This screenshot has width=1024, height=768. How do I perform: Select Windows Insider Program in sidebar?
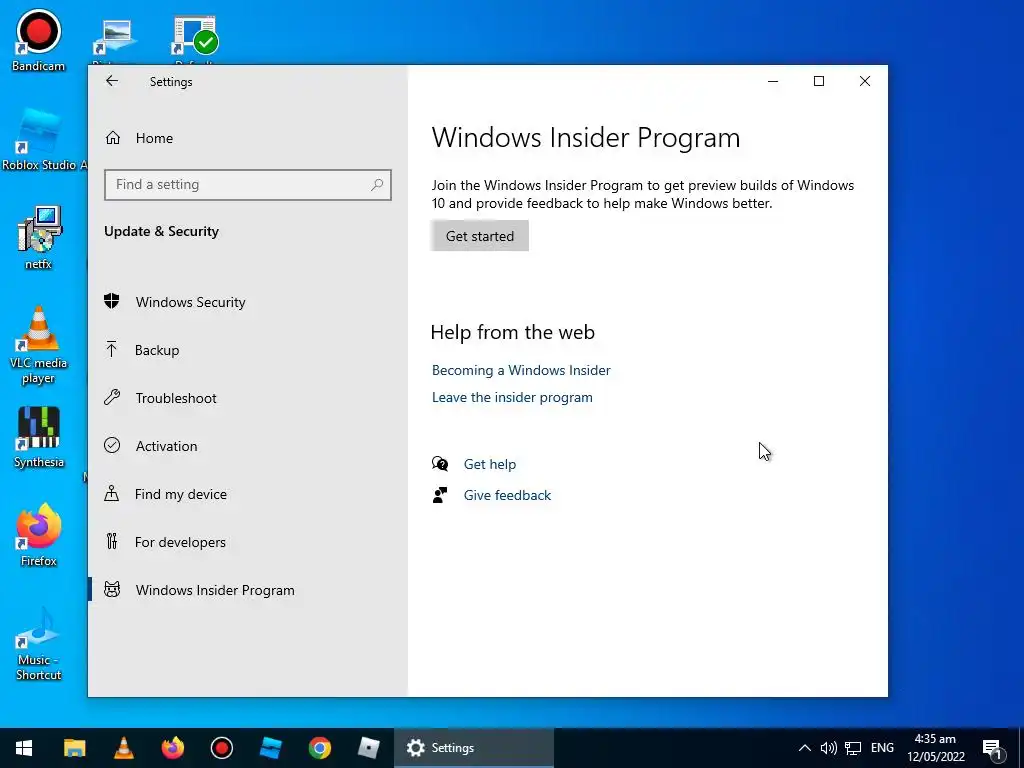[215, 590]
